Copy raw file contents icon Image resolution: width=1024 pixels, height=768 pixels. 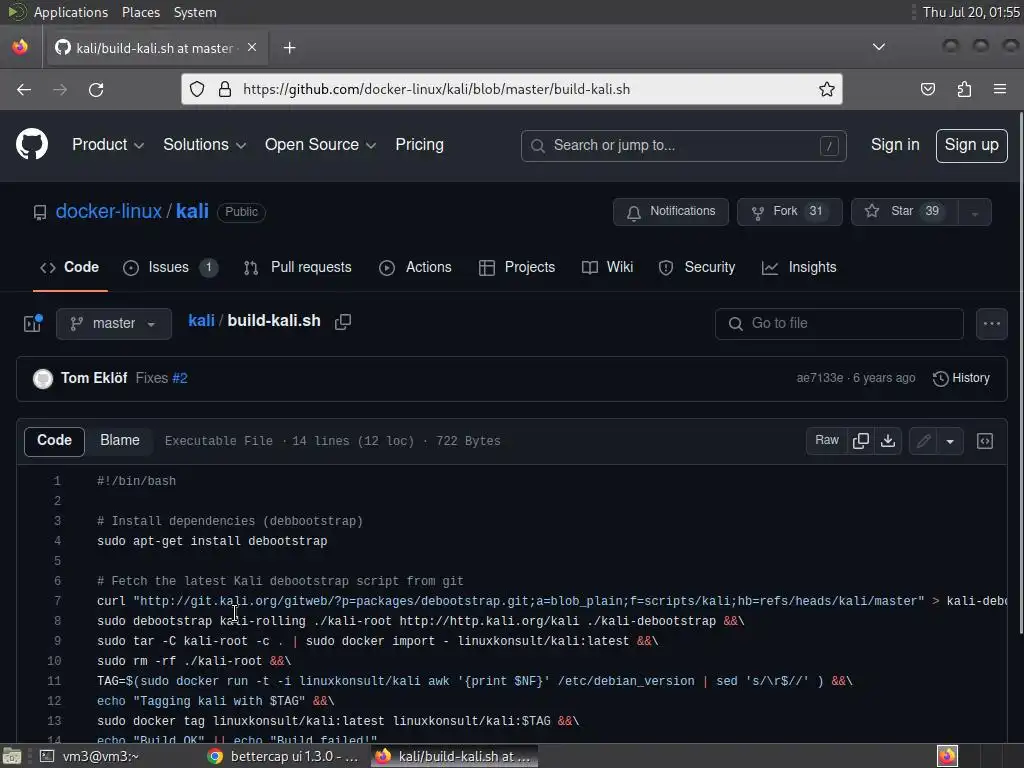(x=861, y=441)
